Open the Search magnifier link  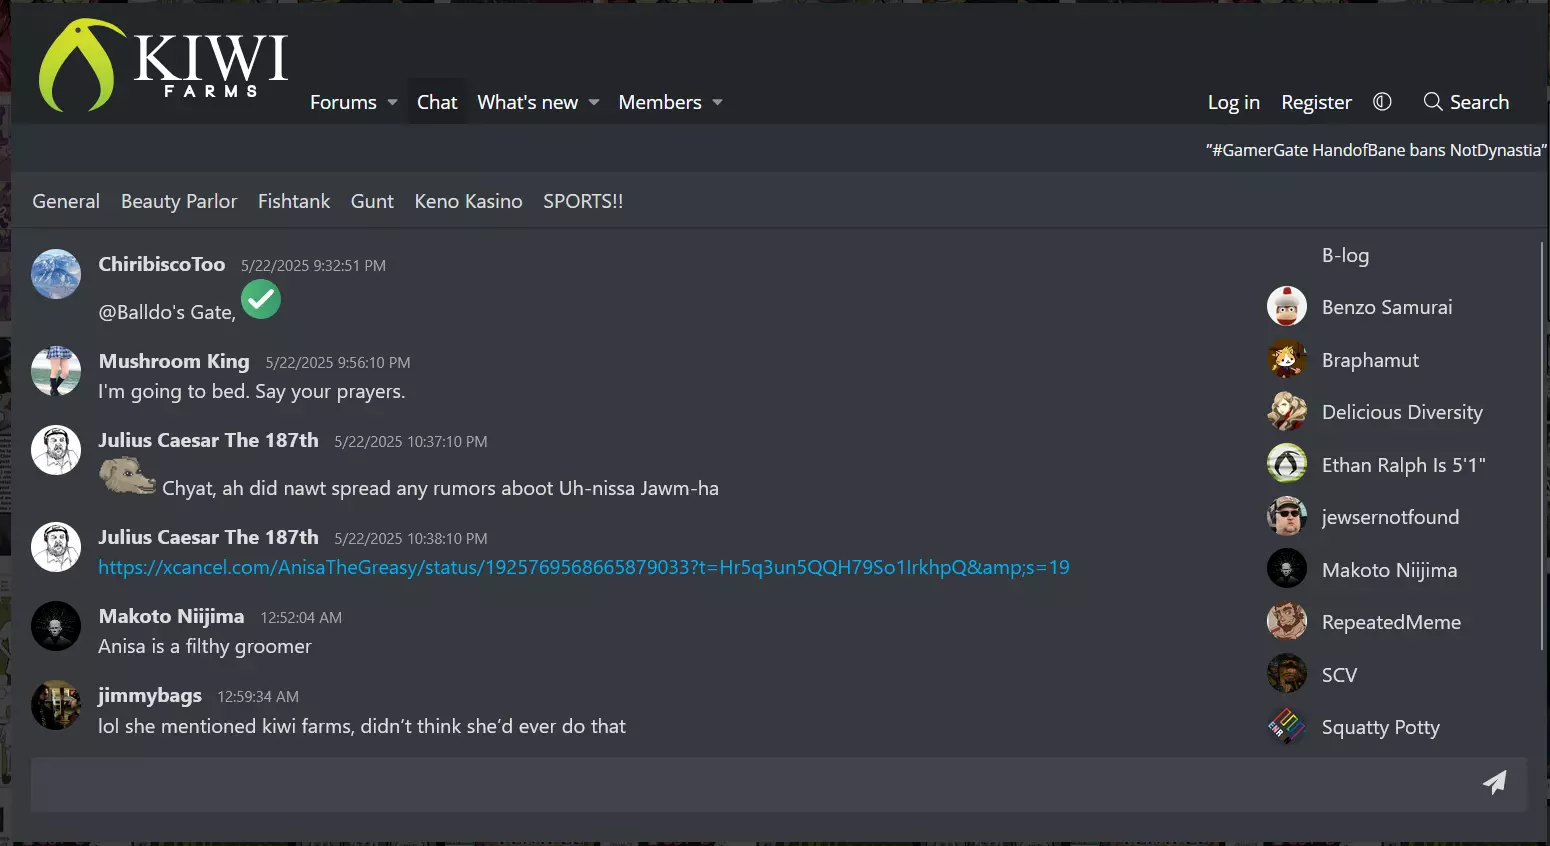click(x=1466, y=102)
